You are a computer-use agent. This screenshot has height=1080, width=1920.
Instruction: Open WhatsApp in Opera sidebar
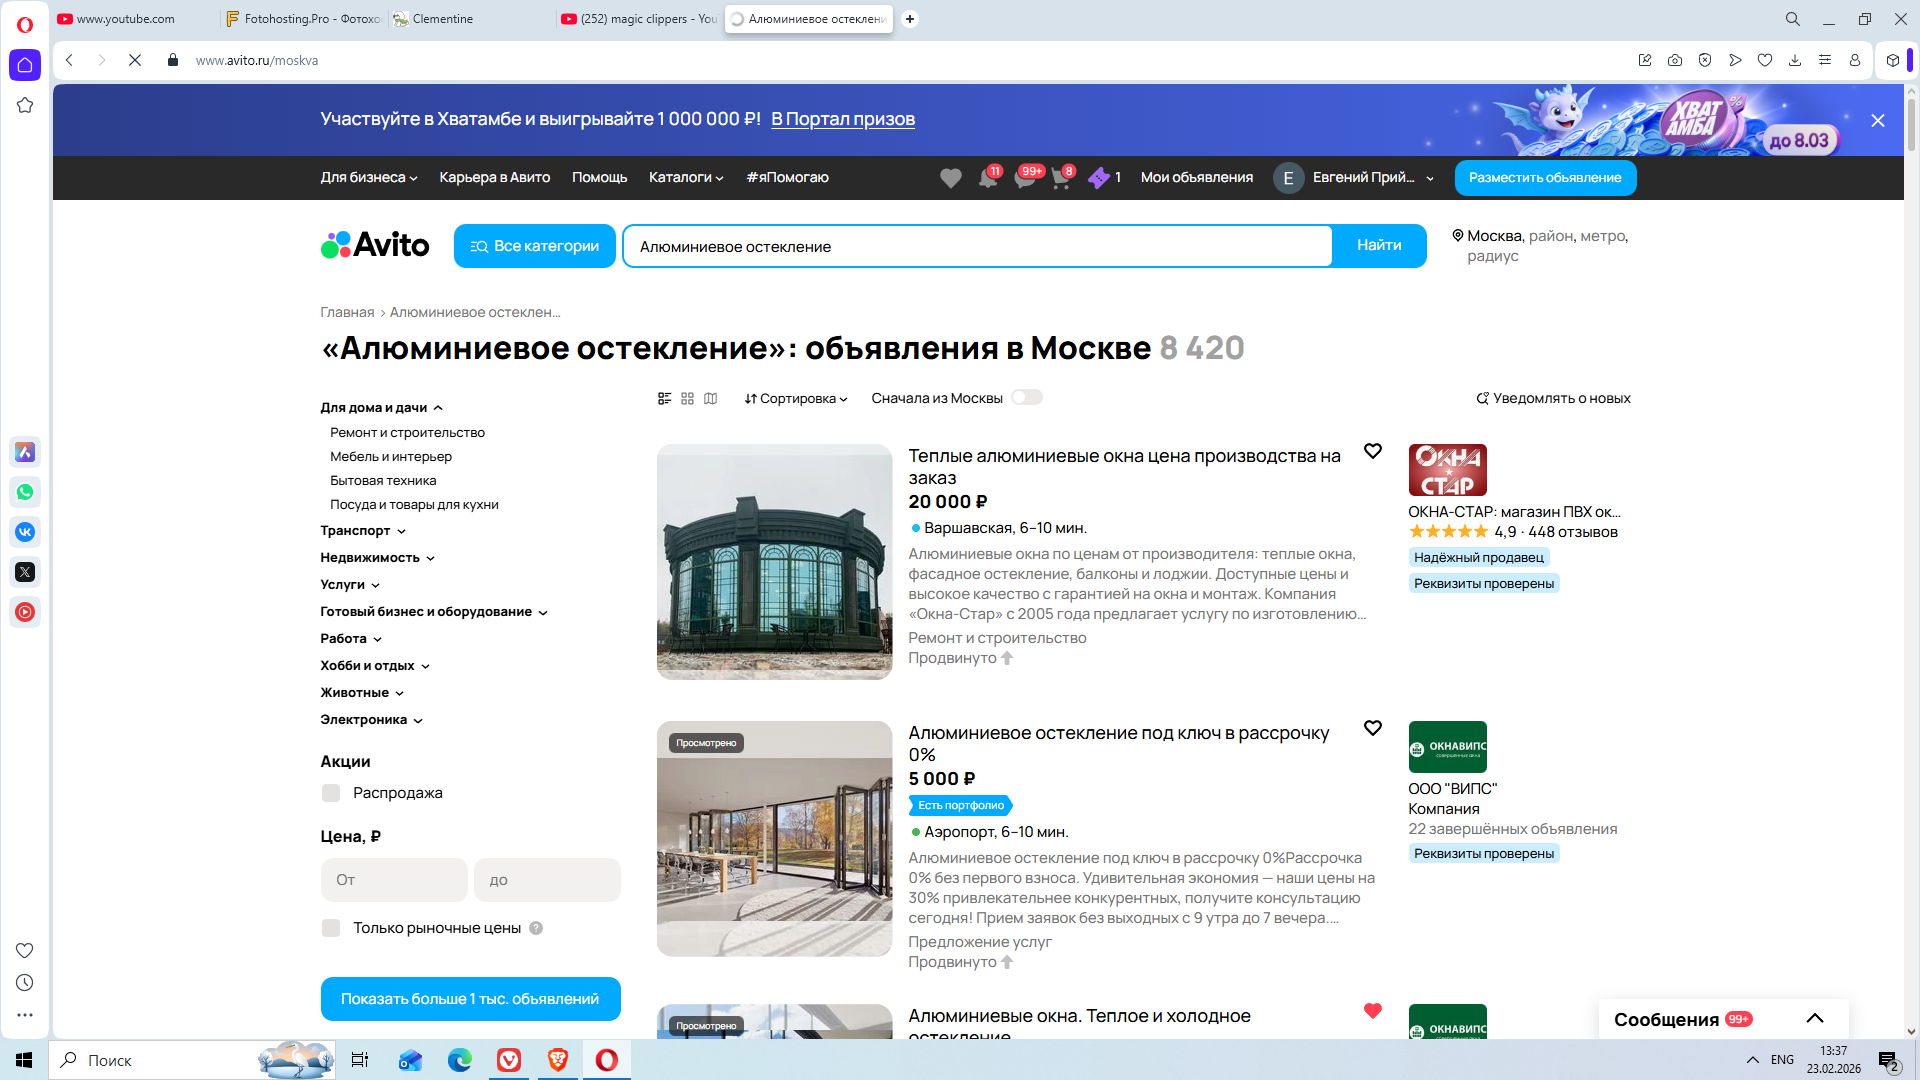(25, 492)
